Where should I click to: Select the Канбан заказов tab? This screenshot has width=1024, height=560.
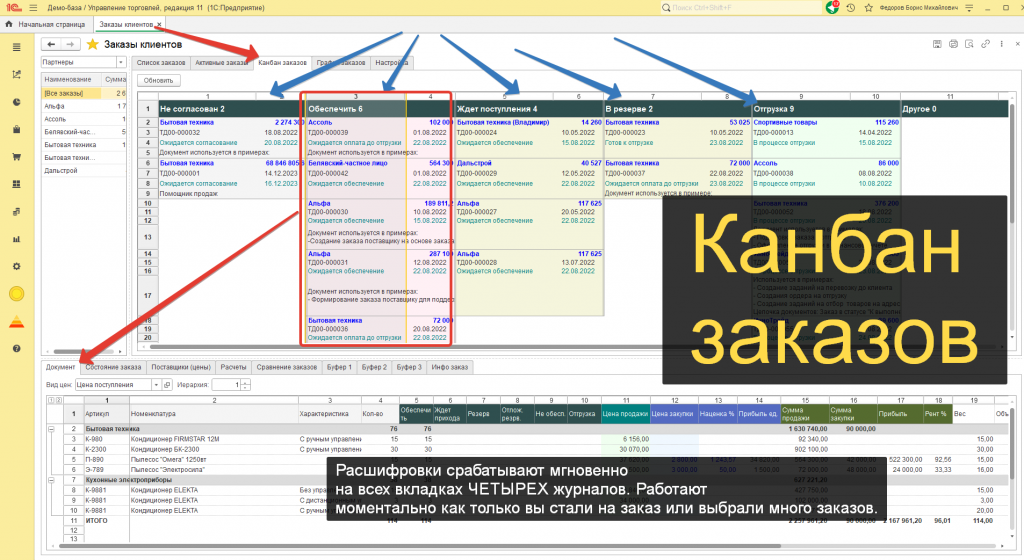[282, 63]
